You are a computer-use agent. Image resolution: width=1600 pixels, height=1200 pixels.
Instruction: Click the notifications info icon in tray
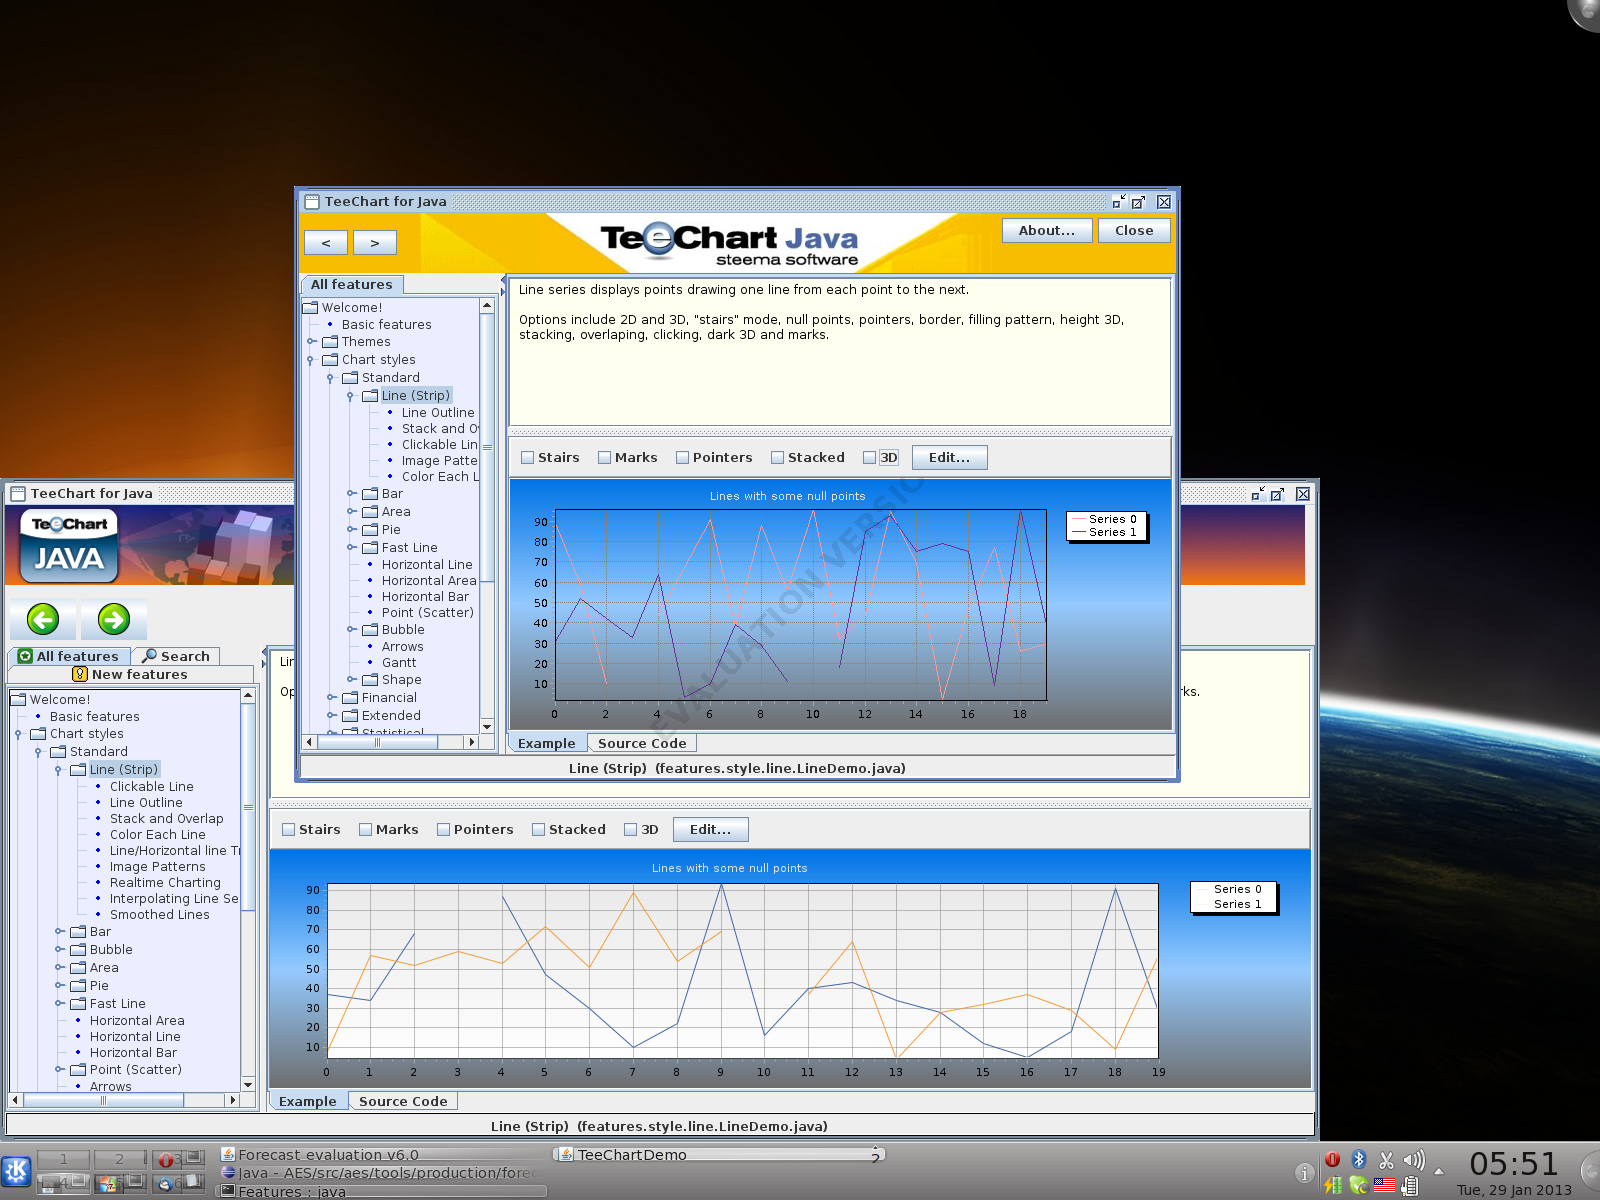click(x=1304, y=1173)
